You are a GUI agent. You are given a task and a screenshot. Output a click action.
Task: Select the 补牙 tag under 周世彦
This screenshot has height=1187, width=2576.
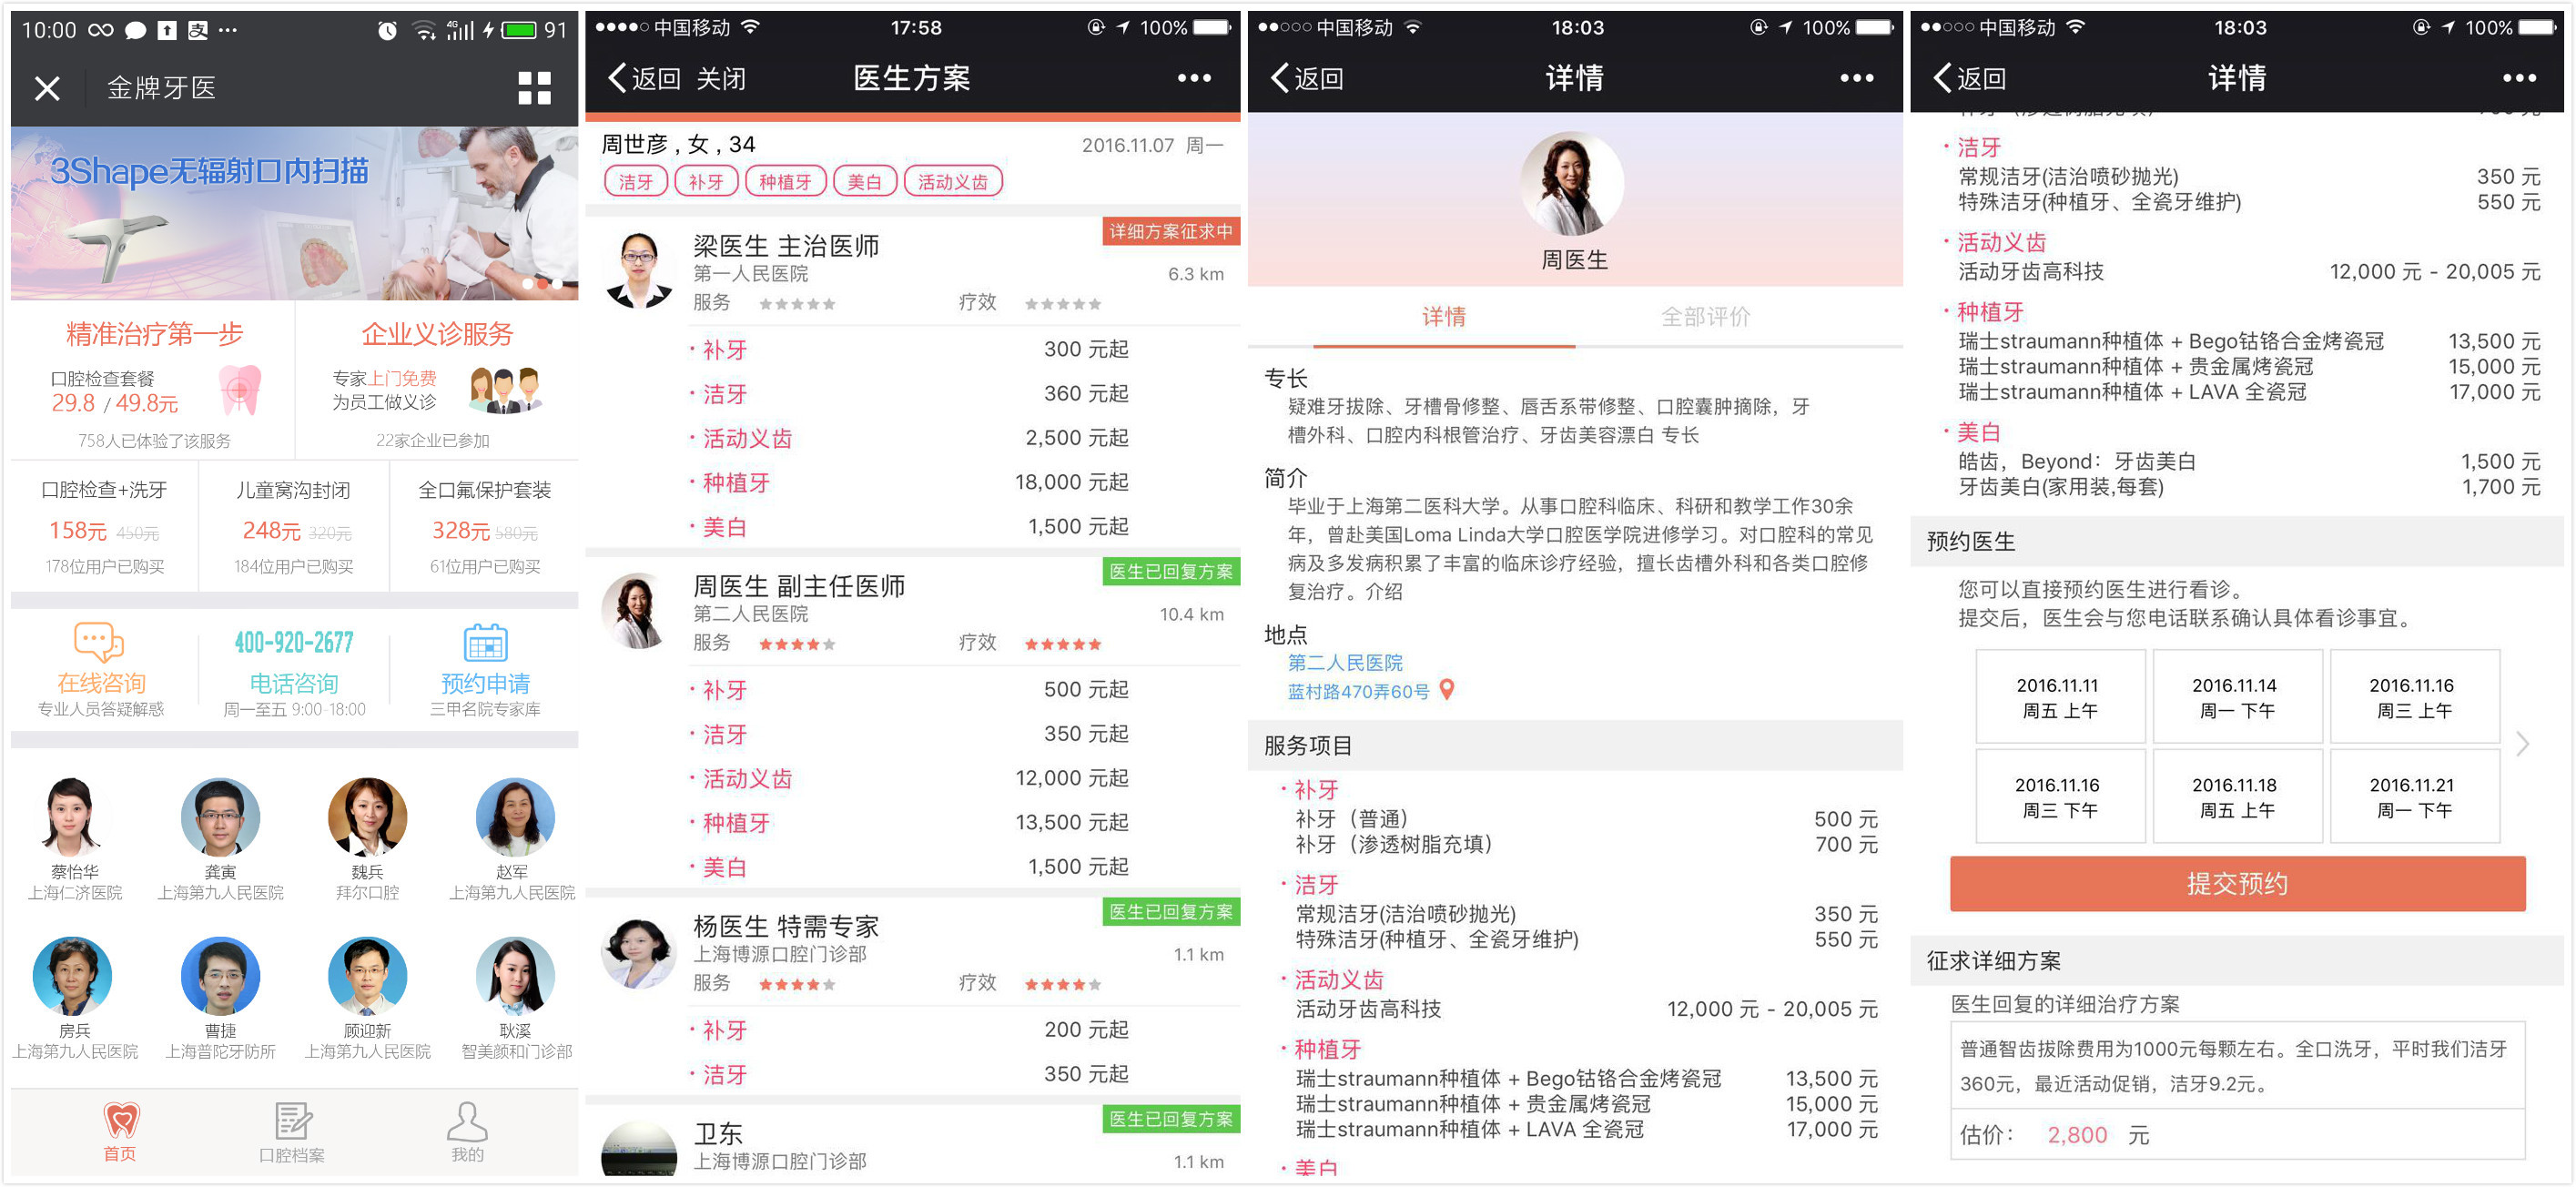[706, 181]
